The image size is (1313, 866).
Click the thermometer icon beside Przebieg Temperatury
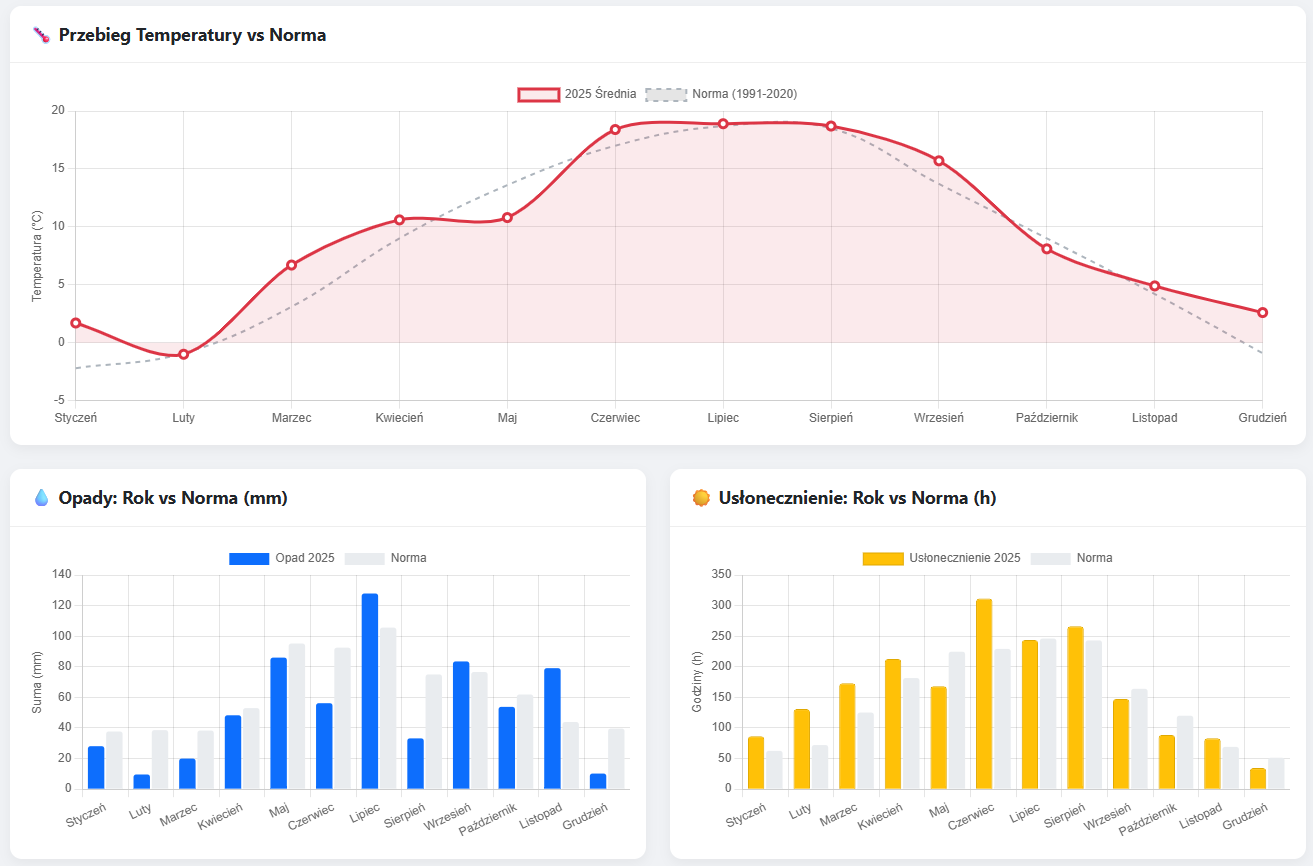(40, 35)
